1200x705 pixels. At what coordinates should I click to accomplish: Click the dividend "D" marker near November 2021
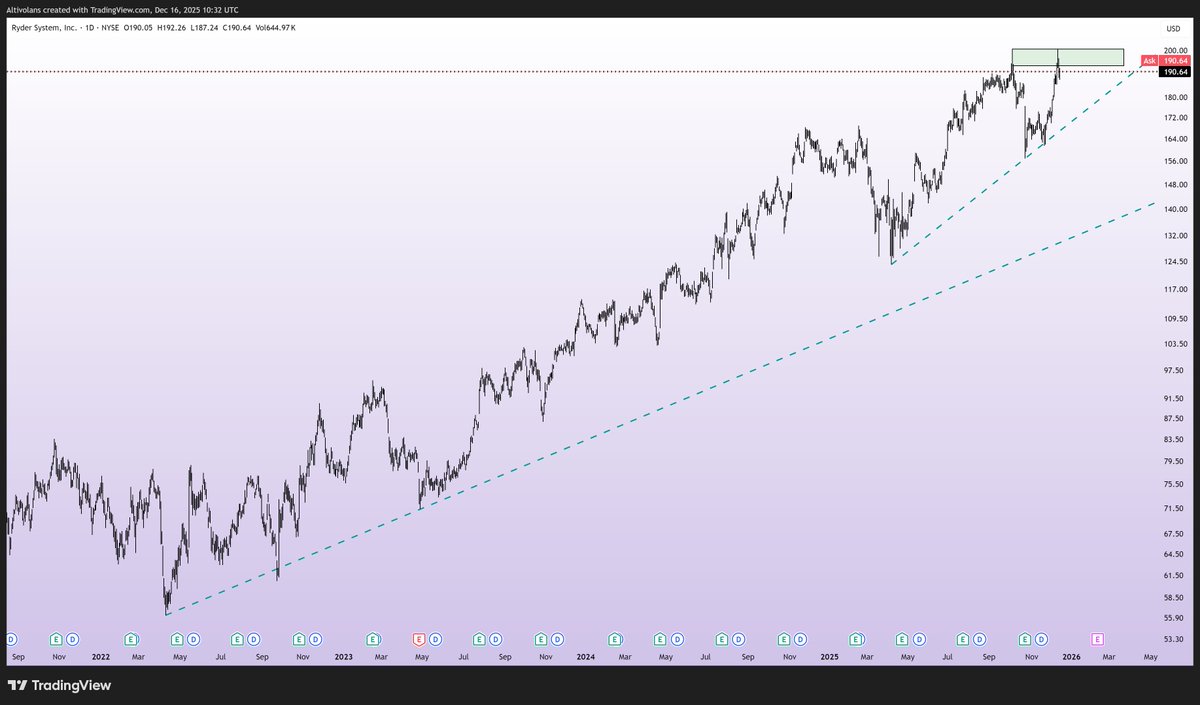click(x=70, y=639)
